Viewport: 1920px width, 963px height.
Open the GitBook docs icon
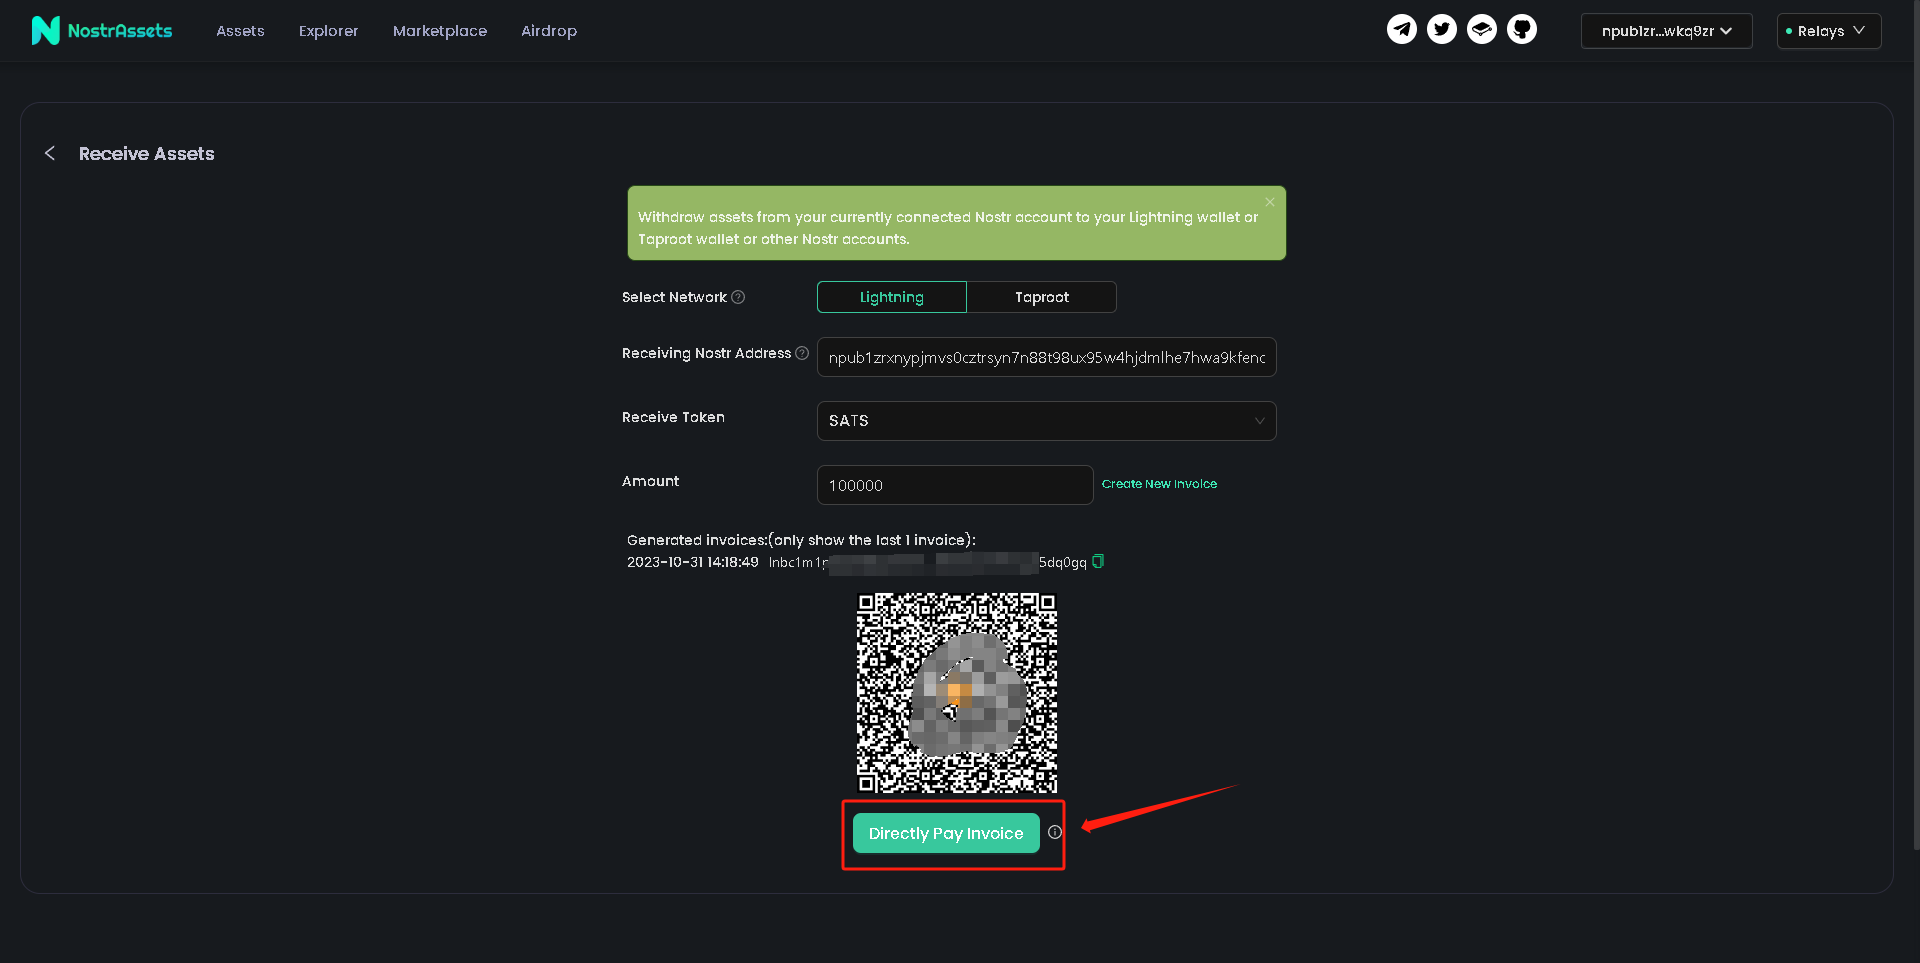click(1481, 29)
